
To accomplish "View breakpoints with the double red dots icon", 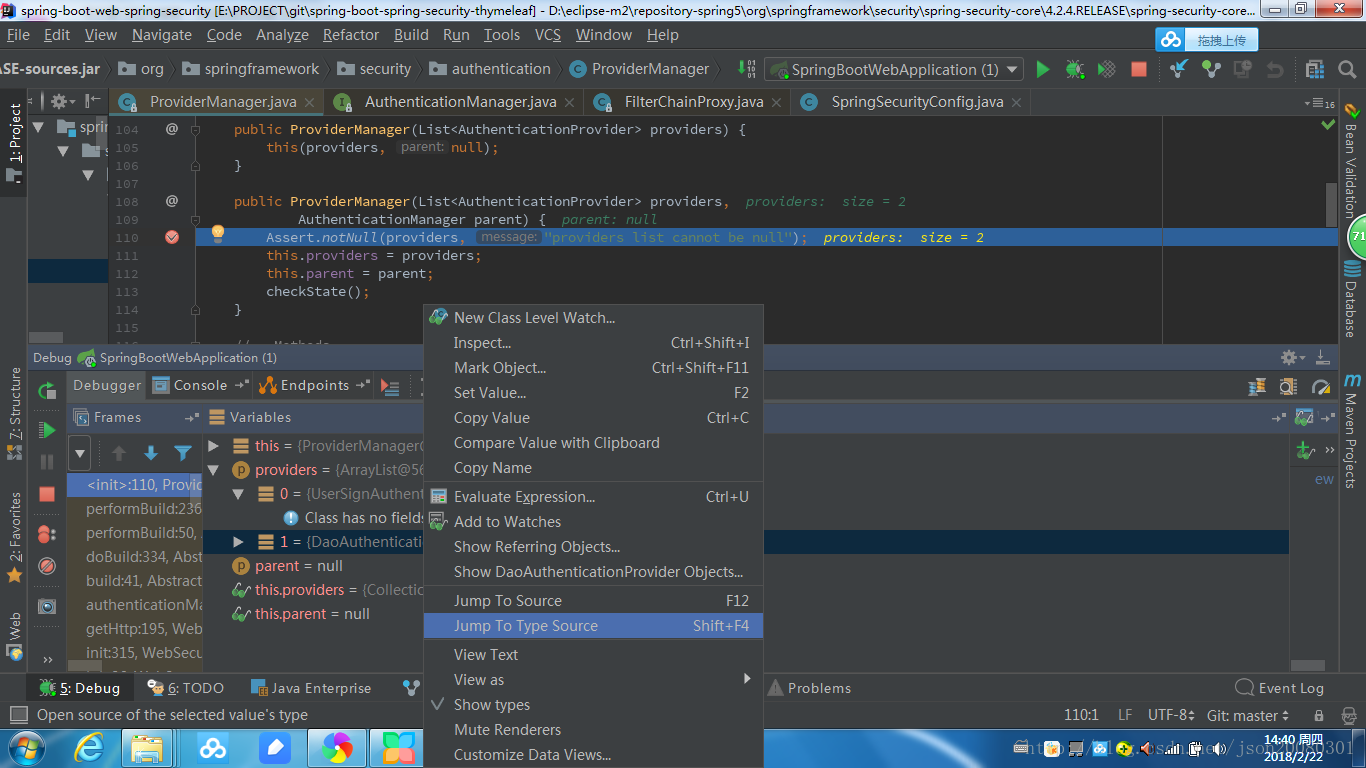I will point(47,534).
